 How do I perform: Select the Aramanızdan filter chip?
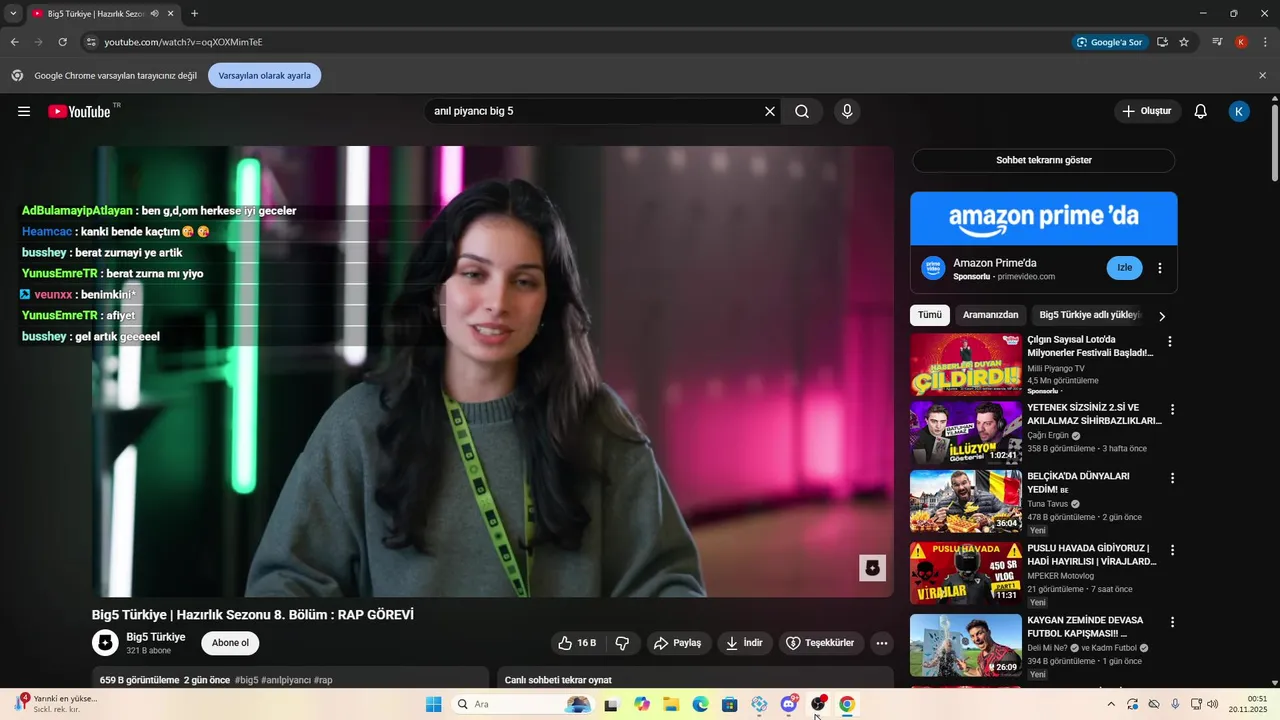coord(990,315)
